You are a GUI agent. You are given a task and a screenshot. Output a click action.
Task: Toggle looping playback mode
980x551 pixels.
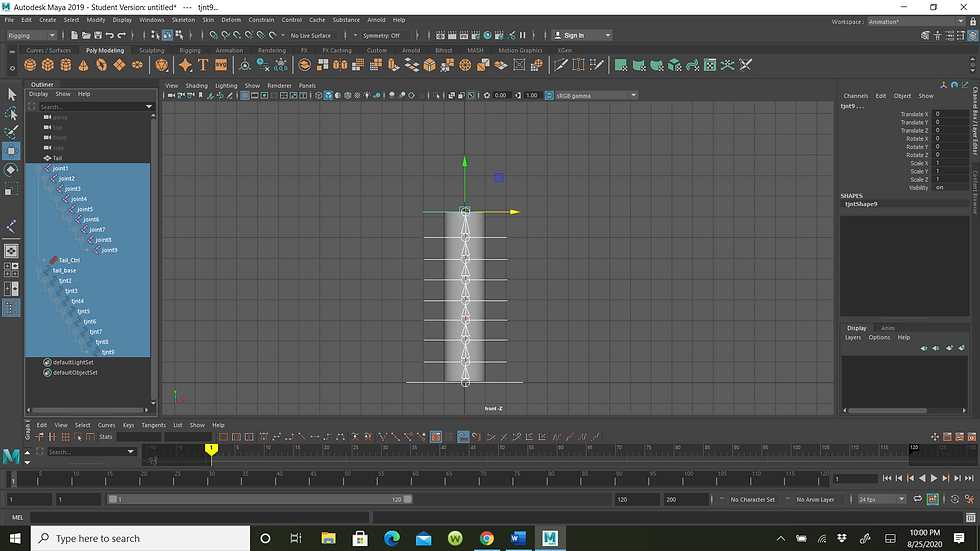click(918, 499)
